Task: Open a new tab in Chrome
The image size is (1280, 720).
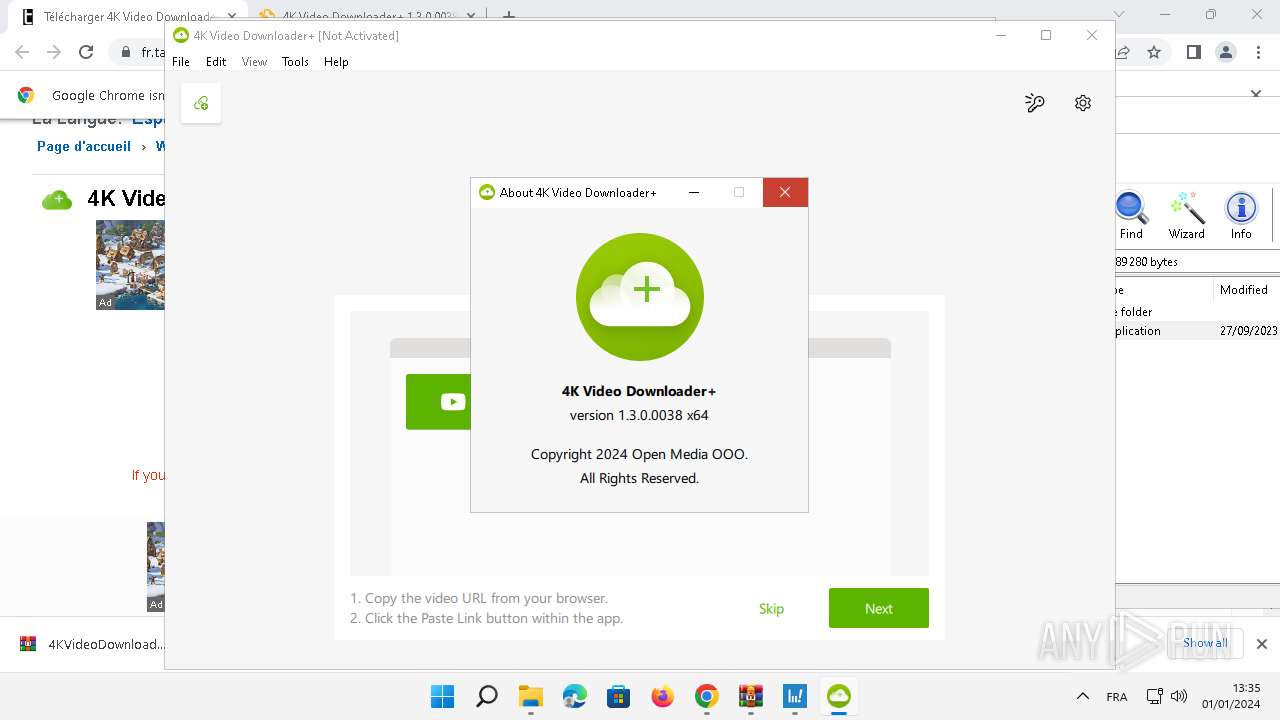Action: click(x=509, y=16)
